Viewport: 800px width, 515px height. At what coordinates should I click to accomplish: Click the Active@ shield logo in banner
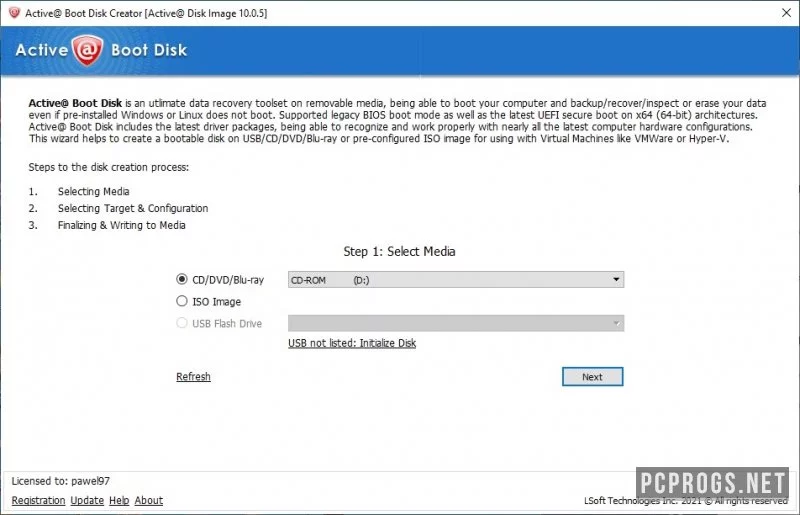point(88,50)
